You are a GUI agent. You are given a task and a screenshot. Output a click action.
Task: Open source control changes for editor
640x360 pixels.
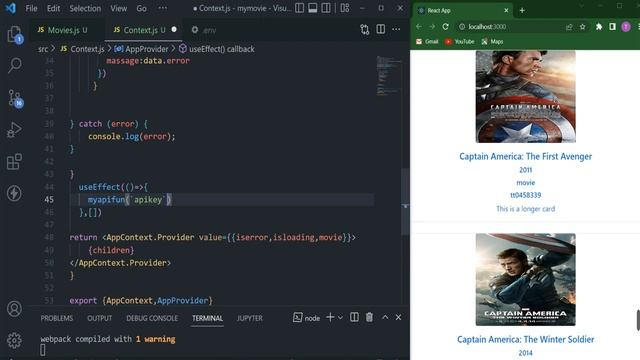pyautogui.click(x=364, y=29)
